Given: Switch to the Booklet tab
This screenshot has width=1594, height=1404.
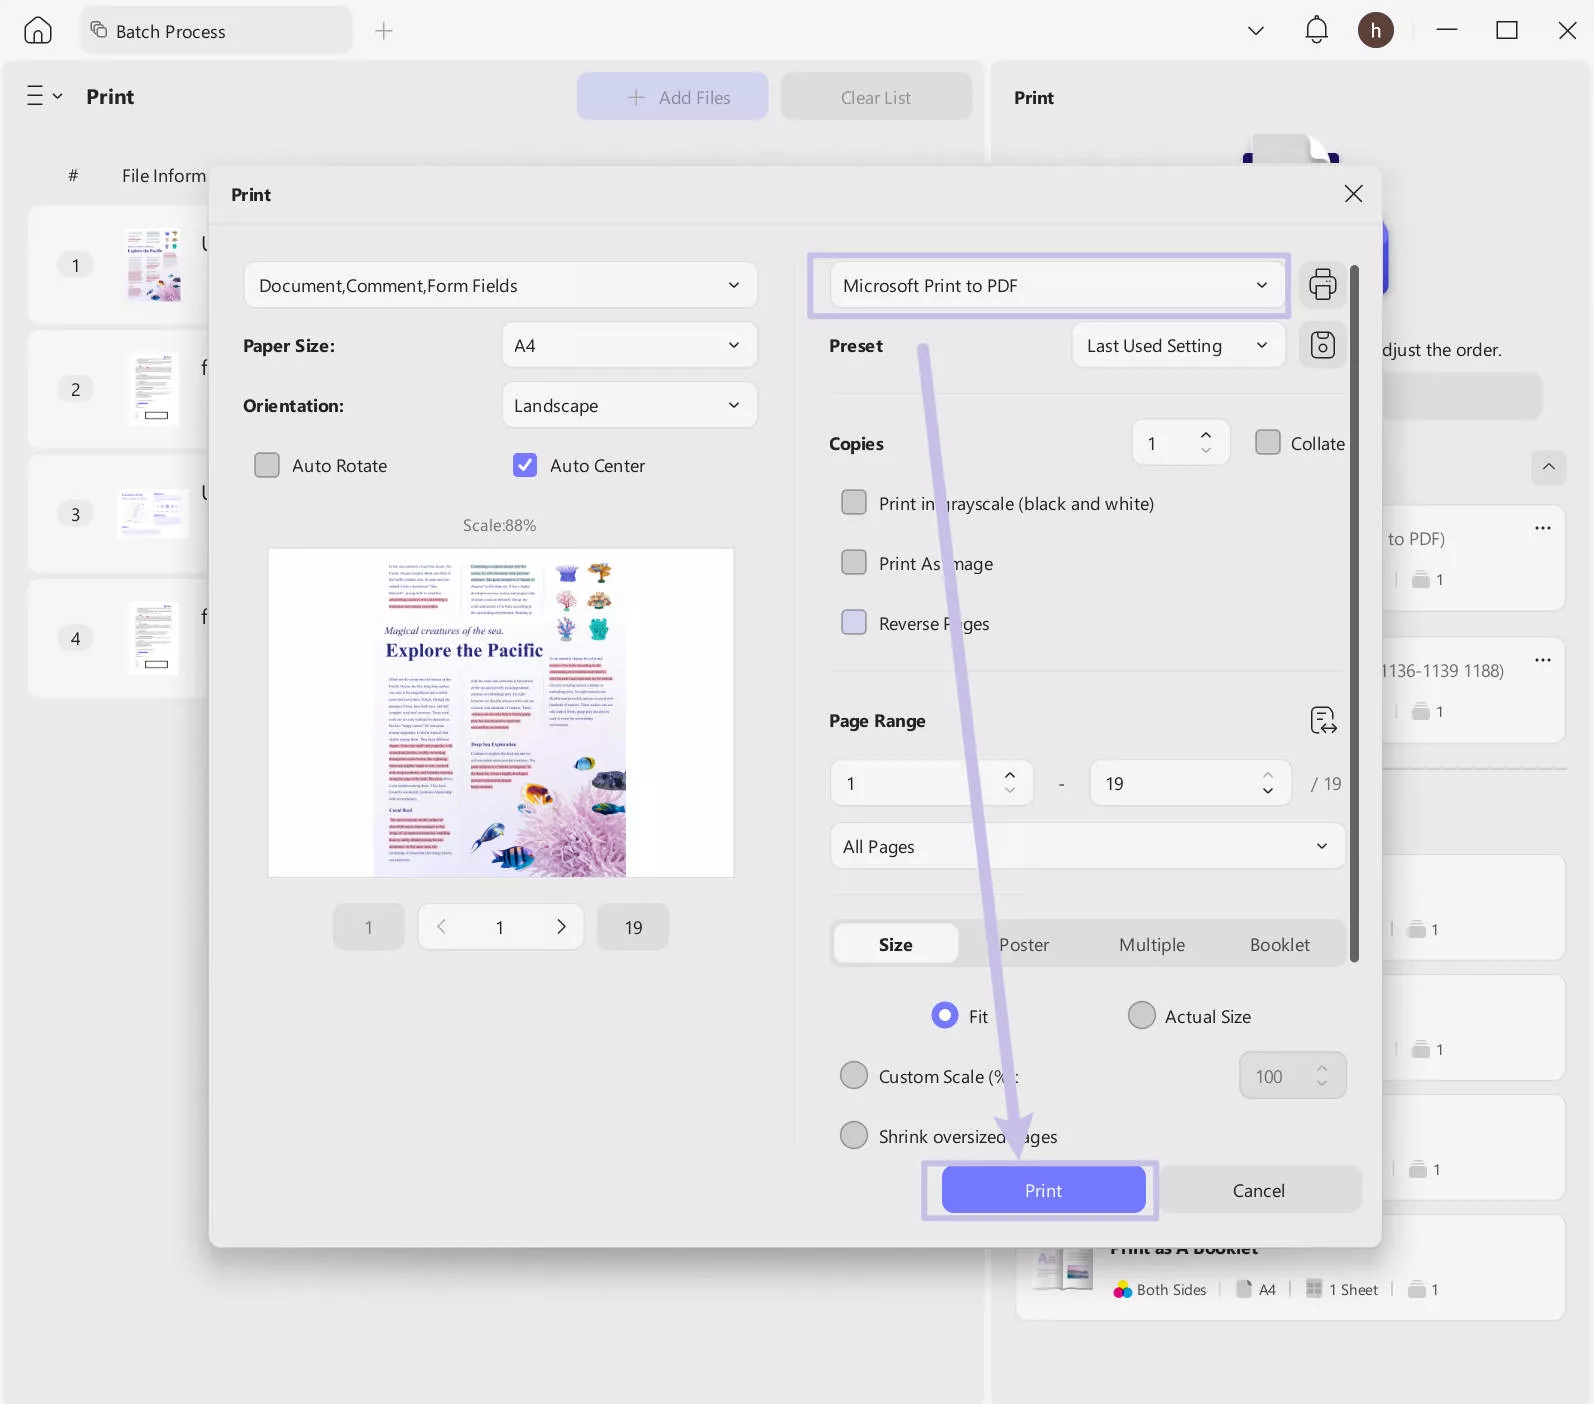Looking at the screenshot, I should [x=1280, y=944].
